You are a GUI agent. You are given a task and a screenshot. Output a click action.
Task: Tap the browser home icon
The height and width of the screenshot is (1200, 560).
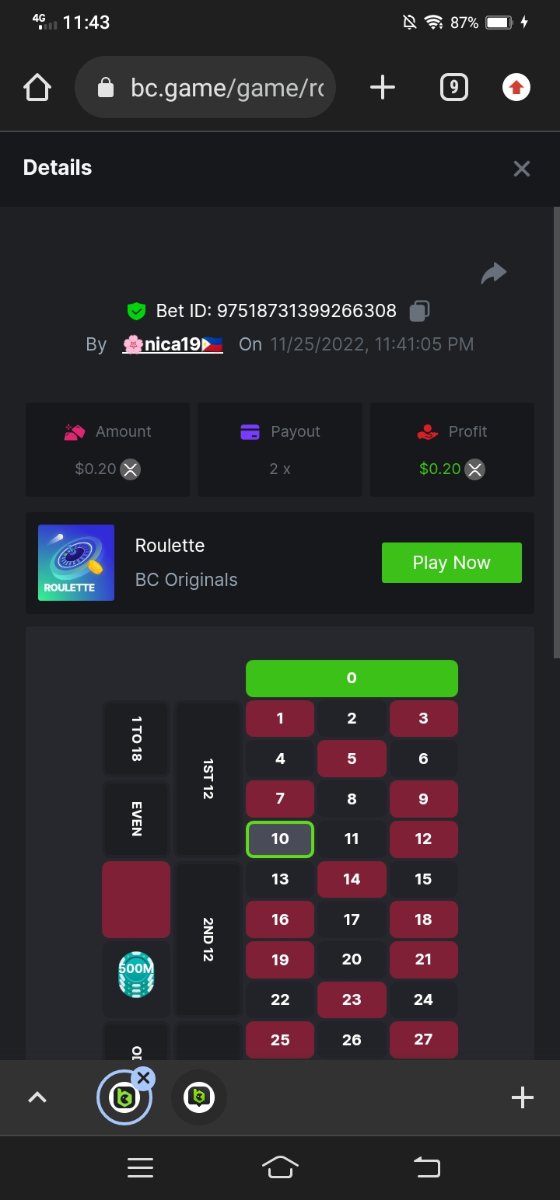(x=37, y=88)
